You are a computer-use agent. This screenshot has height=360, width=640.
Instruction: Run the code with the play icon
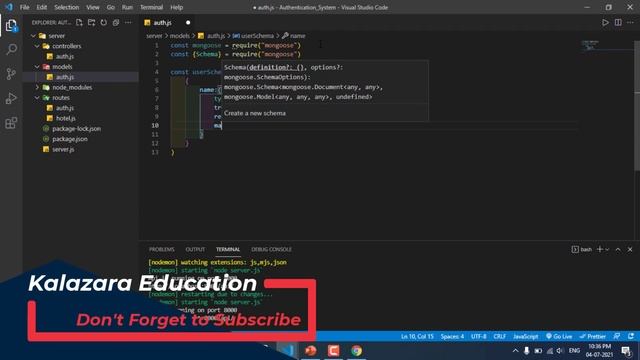tap(605, 22)
